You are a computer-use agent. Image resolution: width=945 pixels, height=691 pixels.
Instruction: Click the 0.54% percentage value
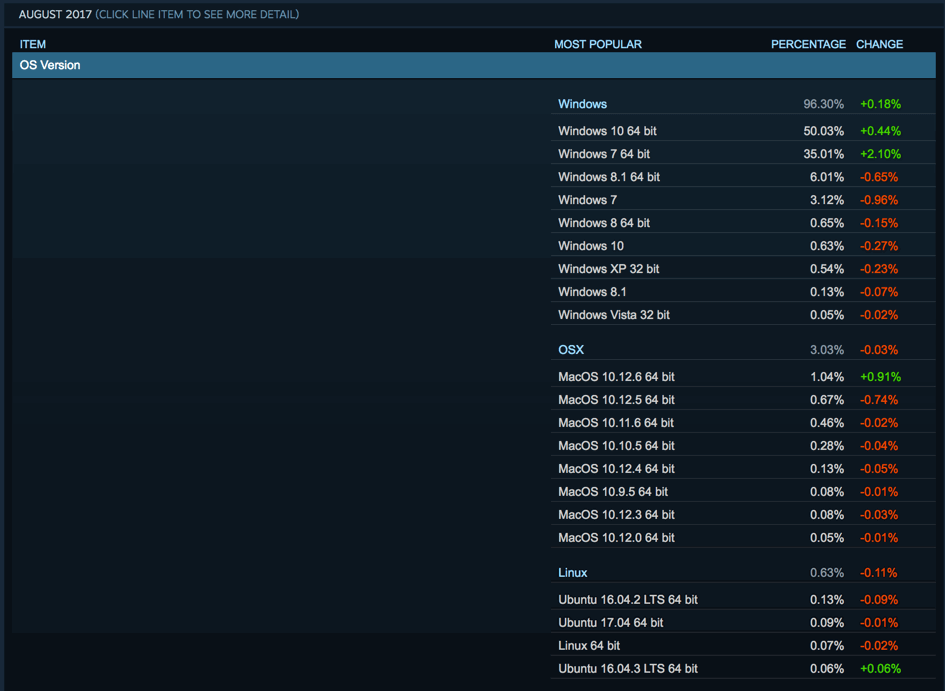coord(827,269)
